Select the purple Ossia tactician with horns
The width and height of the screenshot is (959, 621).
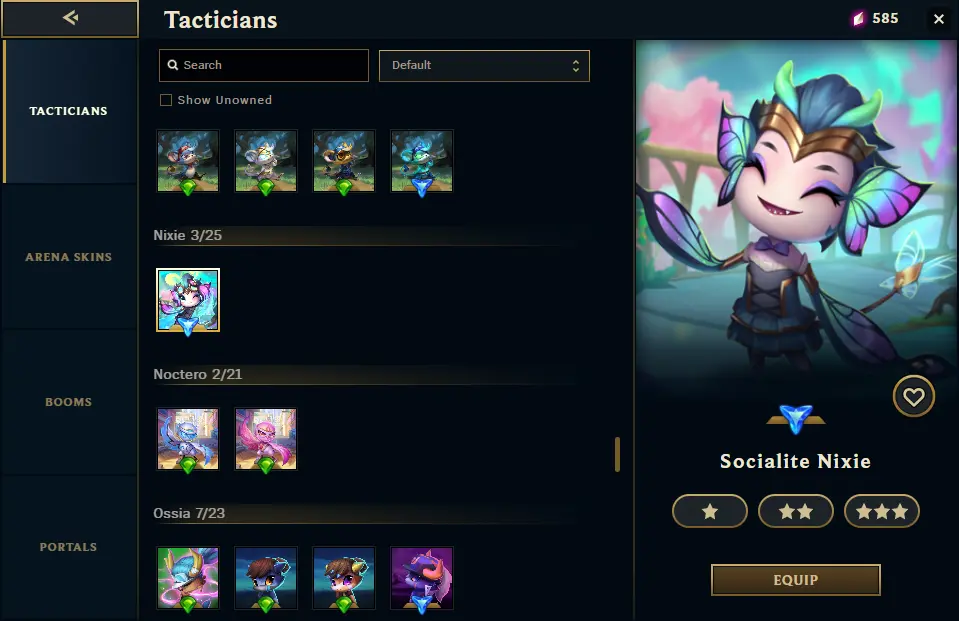422,577
